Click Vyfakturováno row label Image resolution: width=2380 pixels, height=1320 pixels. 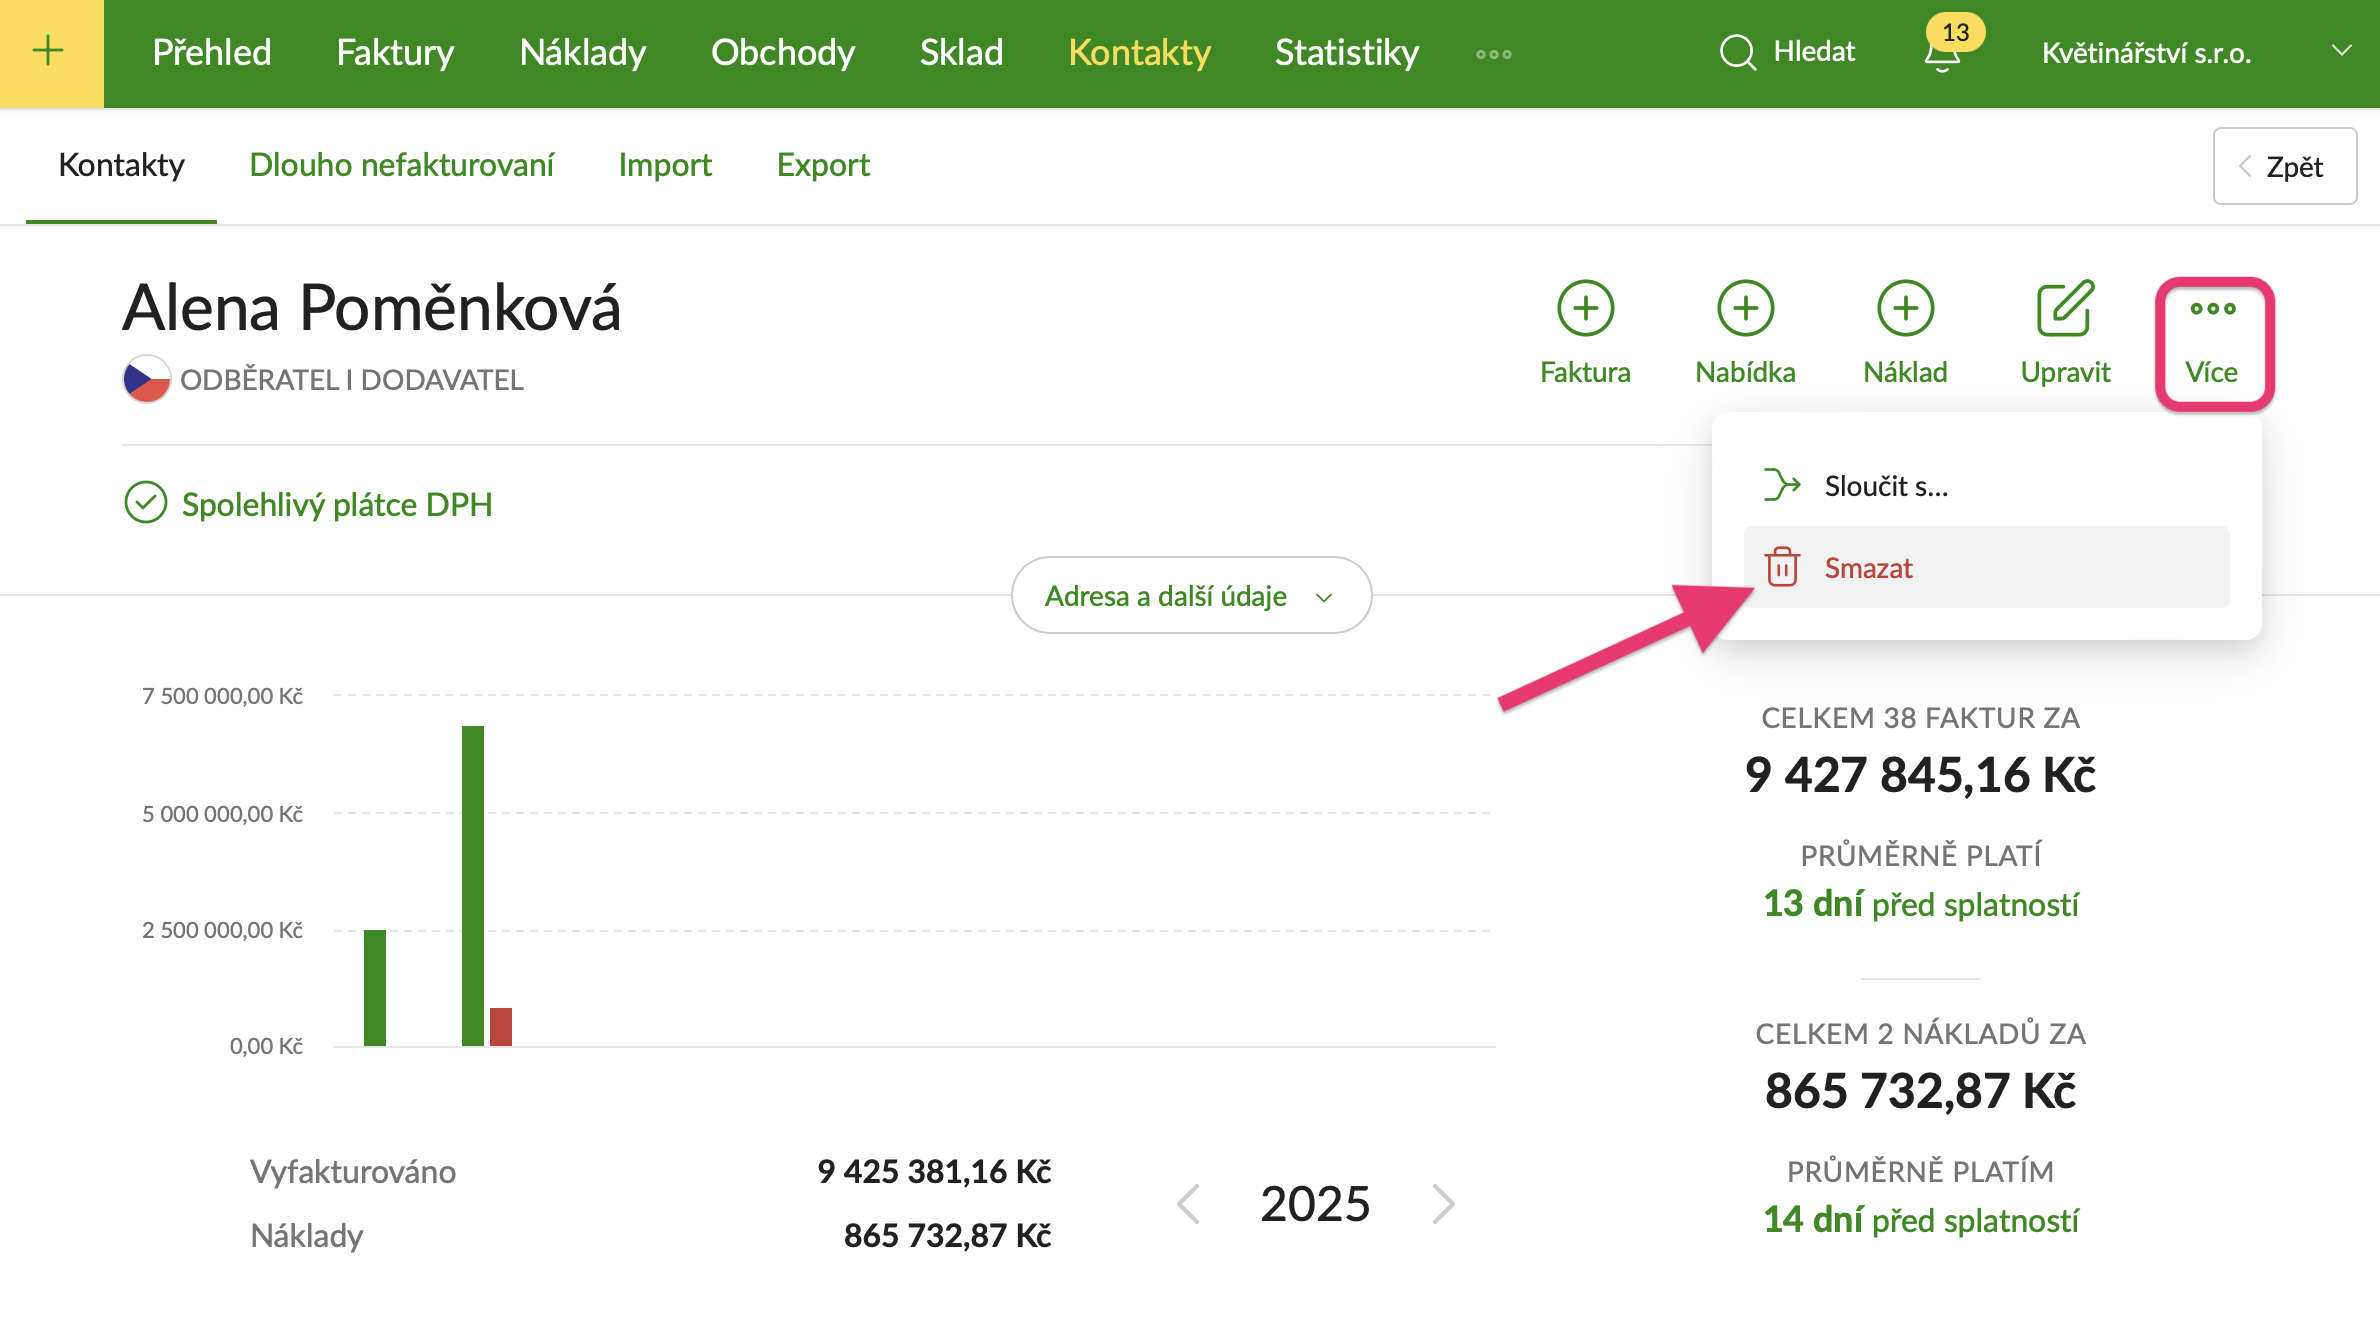point(353,1171)
